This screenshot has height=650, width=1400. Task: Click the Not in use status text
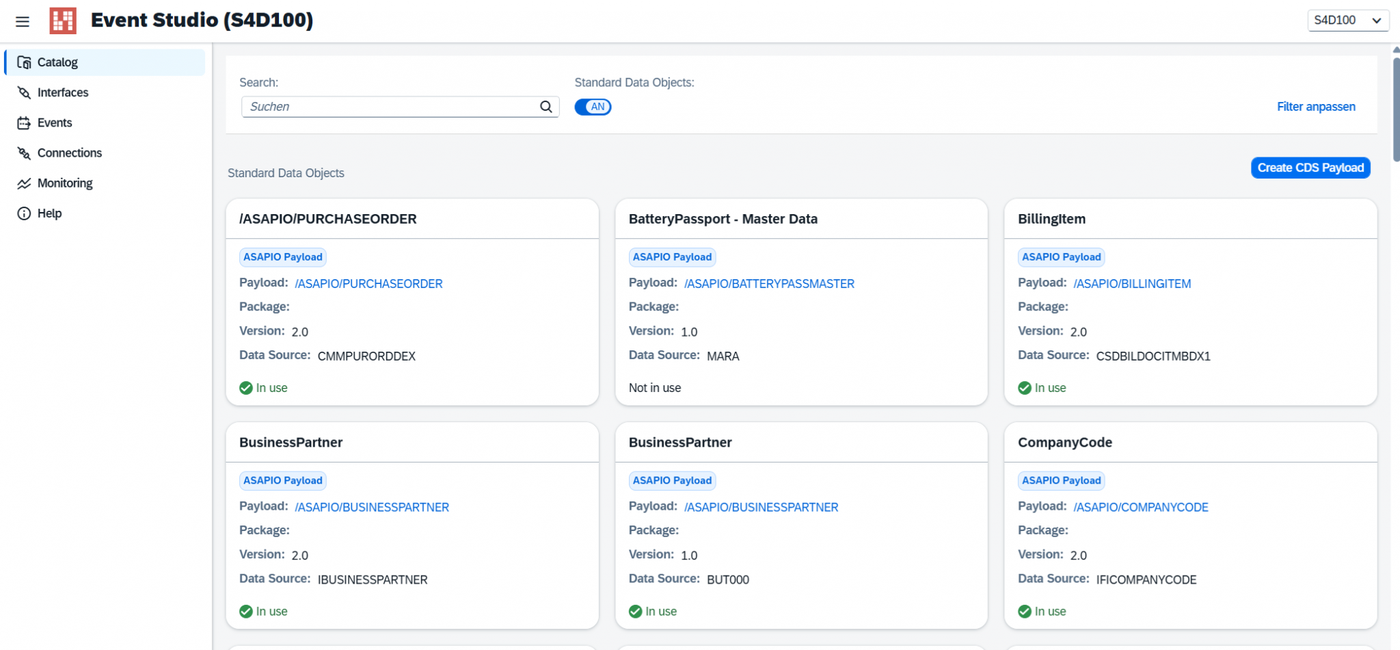655,388
